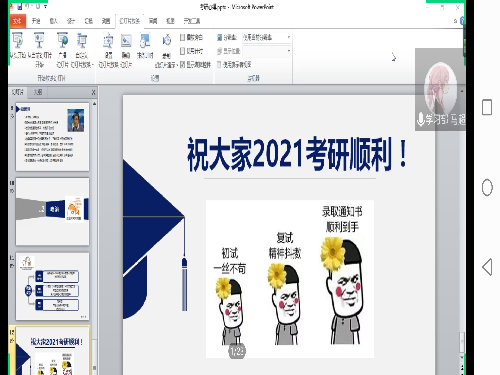Switch to the Developer (开发工具) ribbon tab
The width and height of the screenshot is (500, 375).
coord(192,21)
